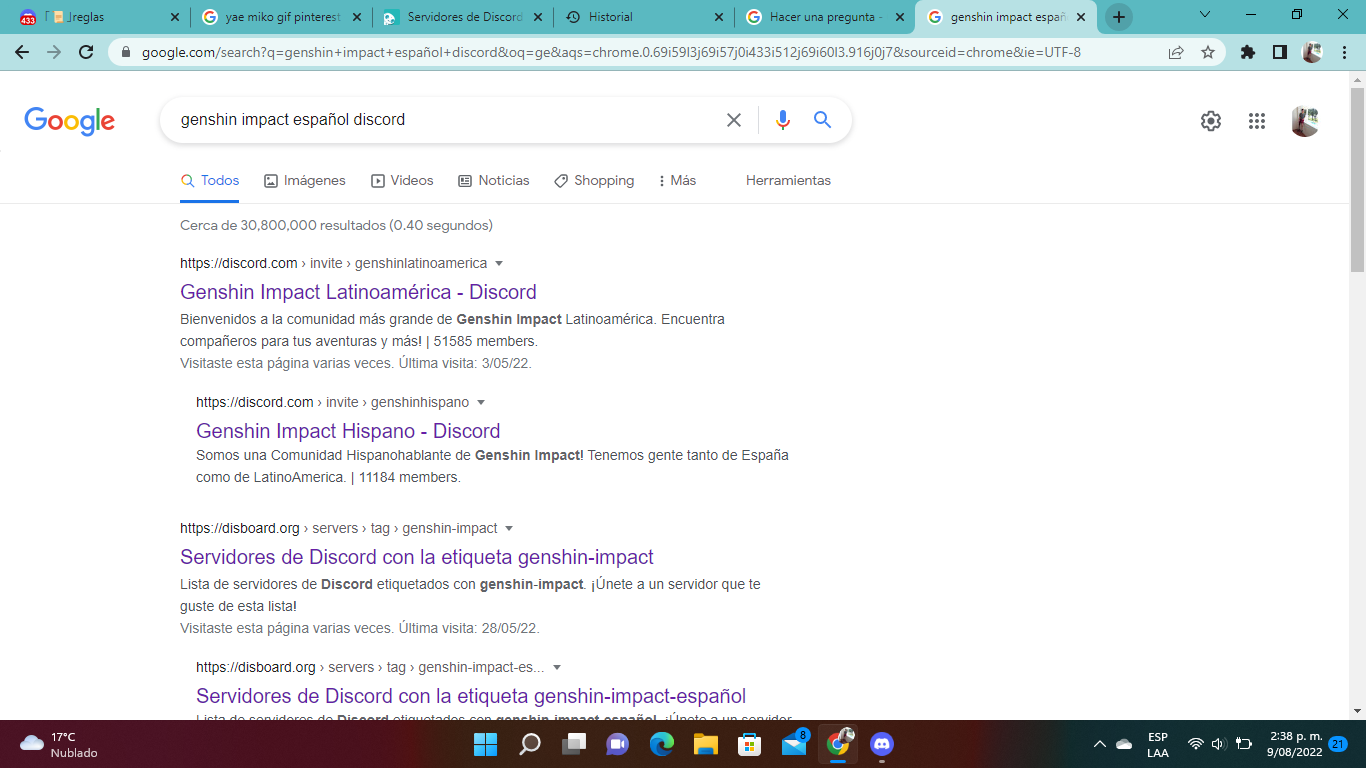This screenshot has height=768, width=1366.
Task: Open Genshin Impact Hispano - Discord result
Action: tap(348, 431)
